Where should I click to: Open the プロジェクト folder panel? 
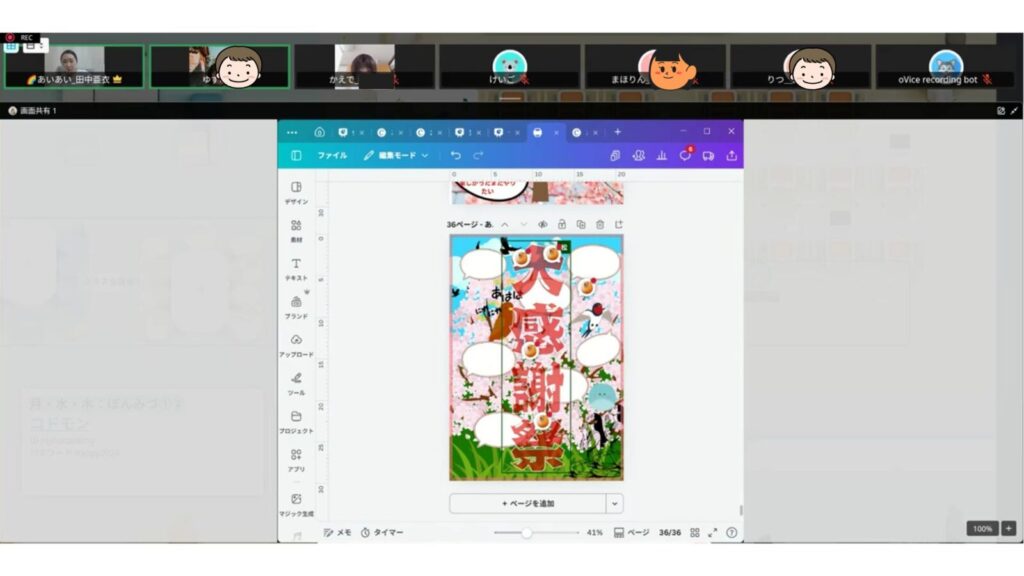[x=296, y=421]
